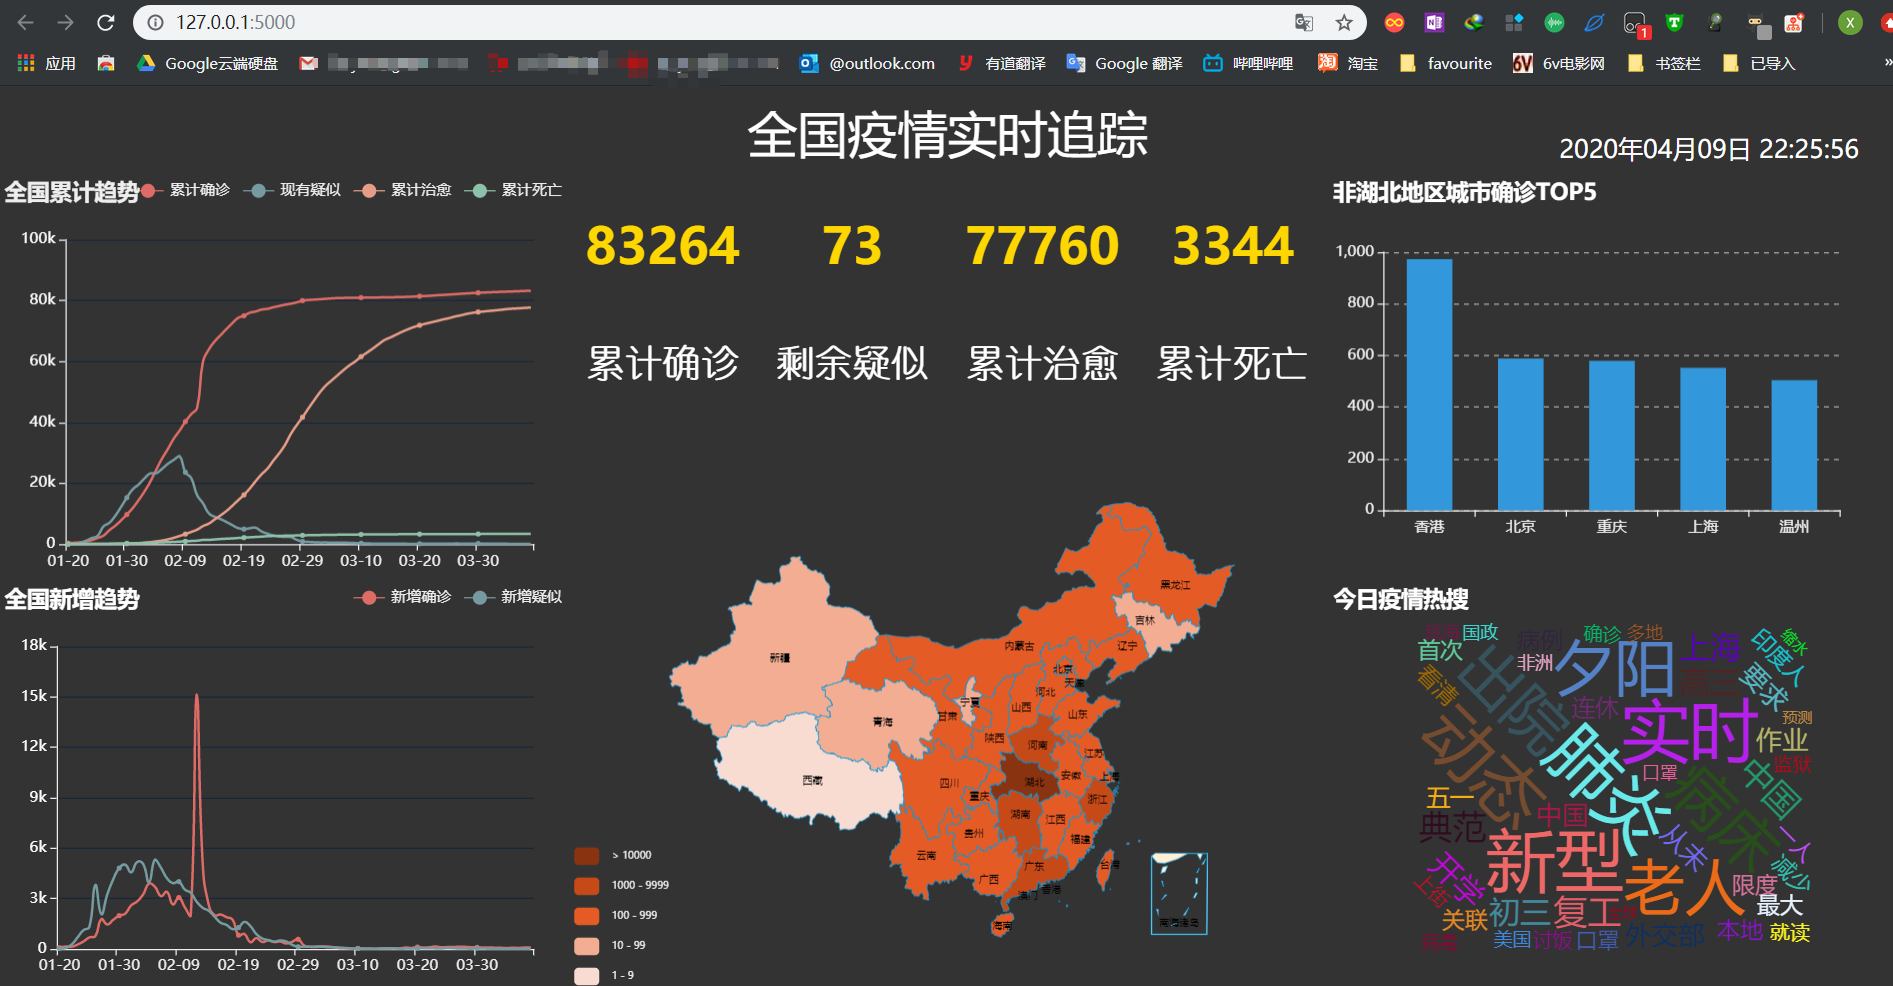Expand the favourite bookmarks folder
This screenshot has width=1893, height=986.
(1446, 63)
